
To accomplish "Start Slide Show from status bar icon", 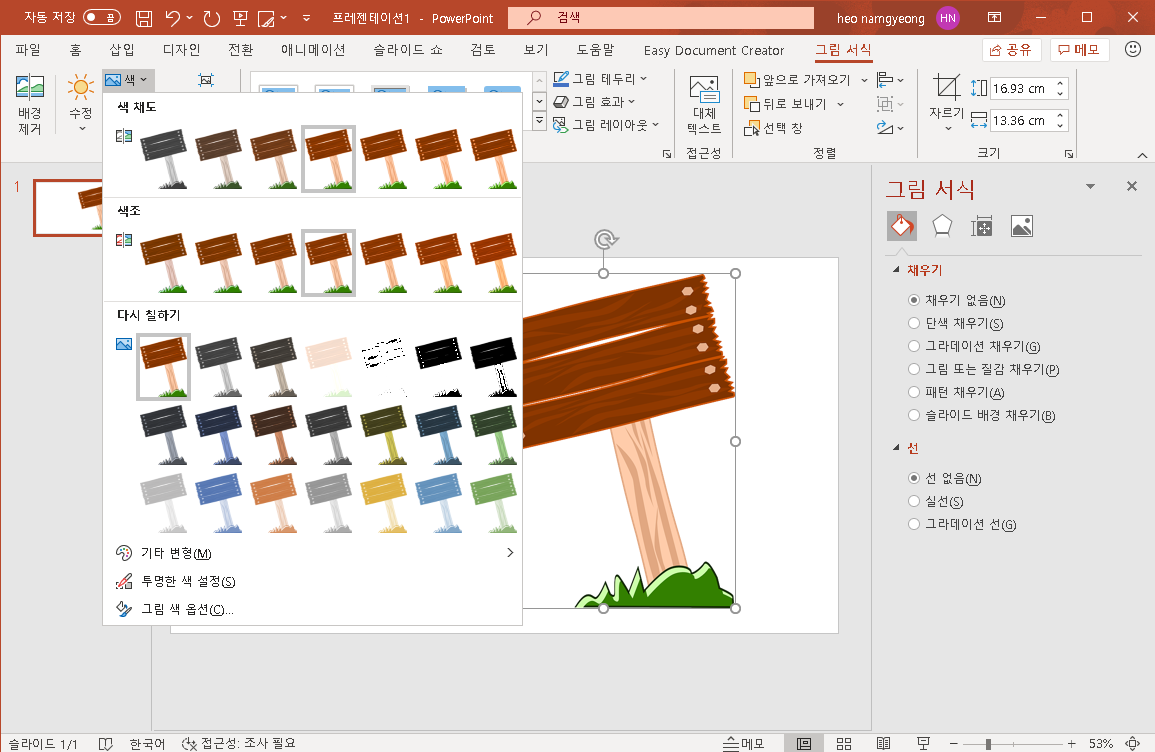I will pos(923,743).
